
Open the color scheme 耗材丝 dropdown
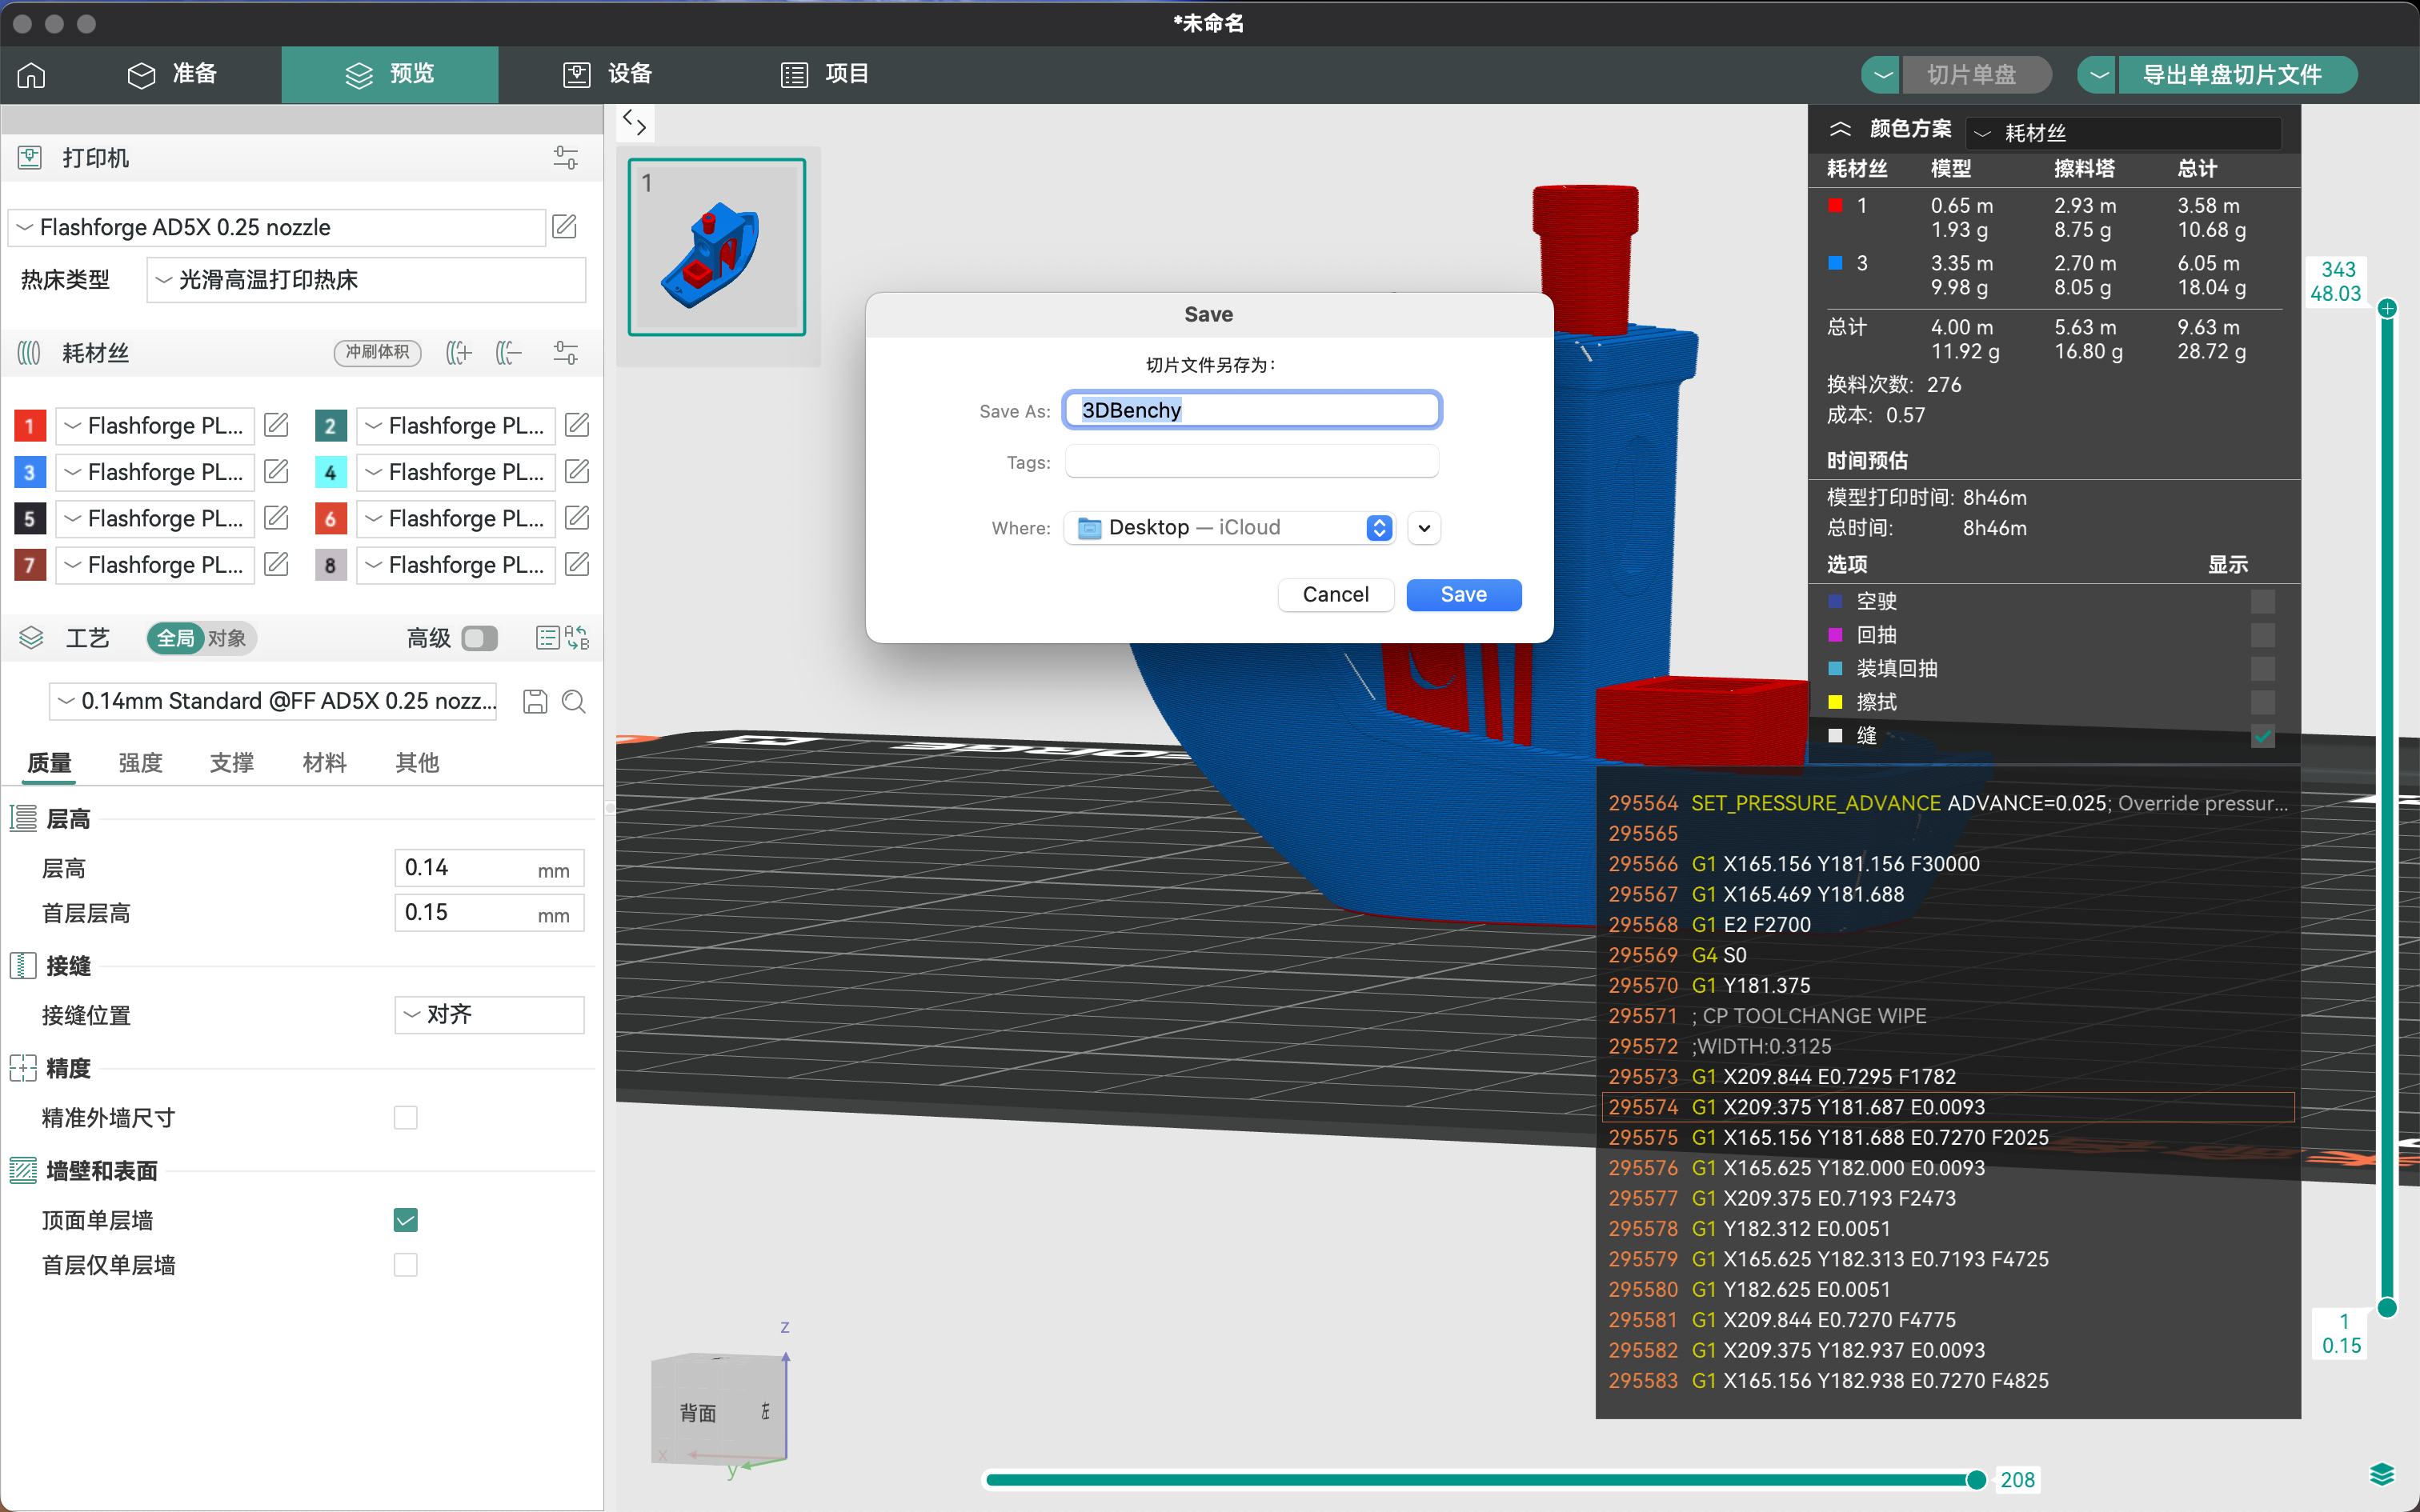[2124, 133]
